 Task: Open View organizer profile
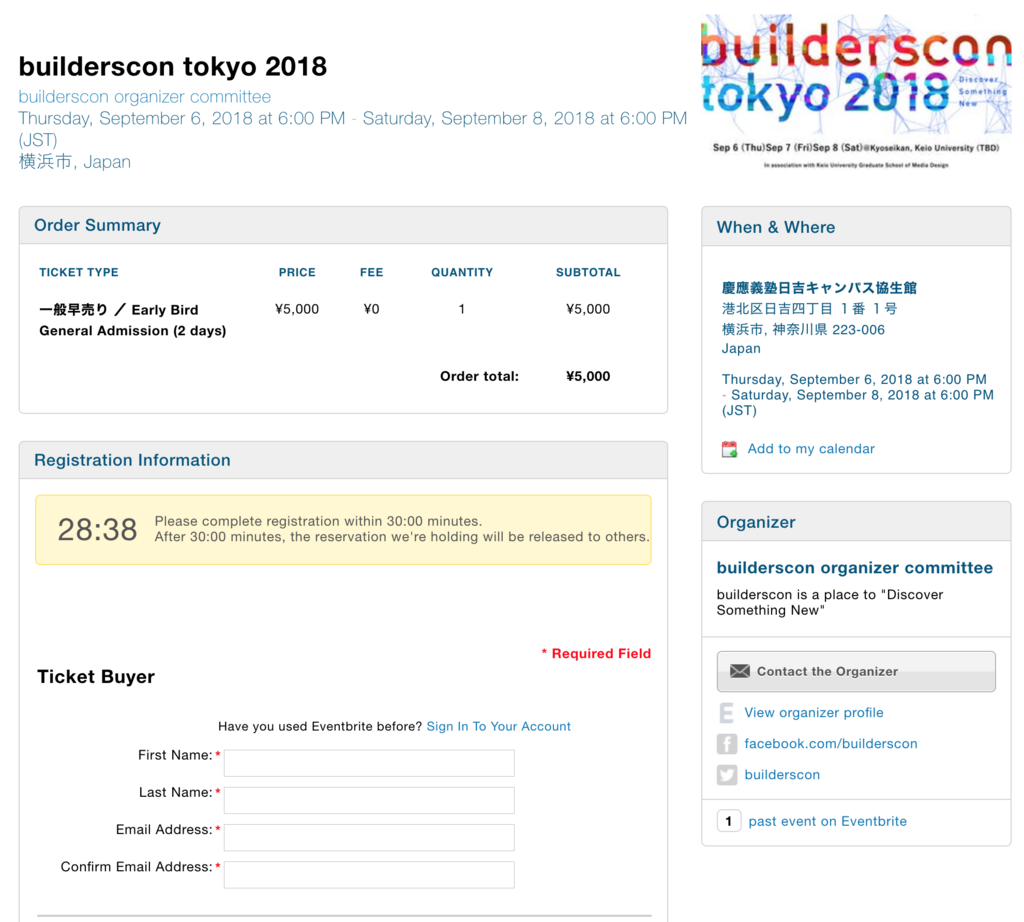click(x=813, y=712)
